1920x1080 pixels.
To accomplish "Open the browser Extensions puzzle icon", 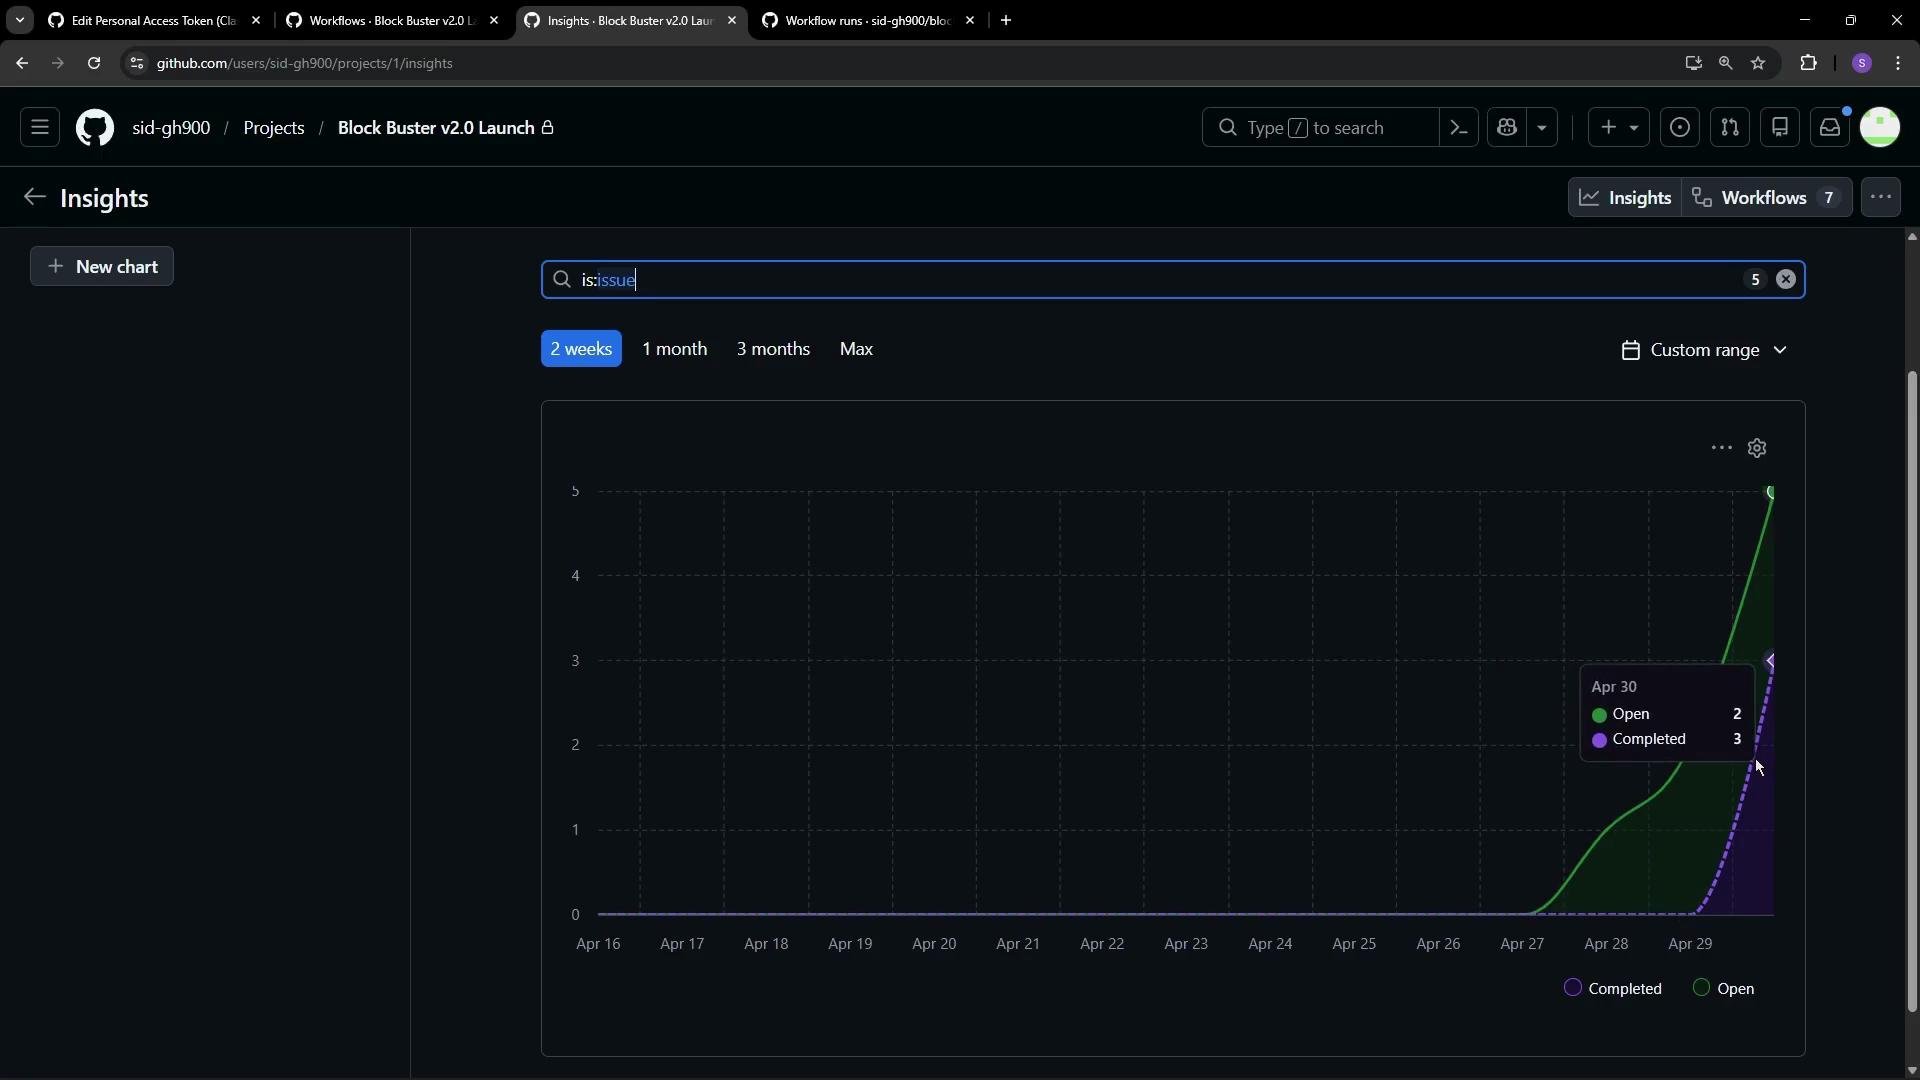I will tap(1808, 63).
